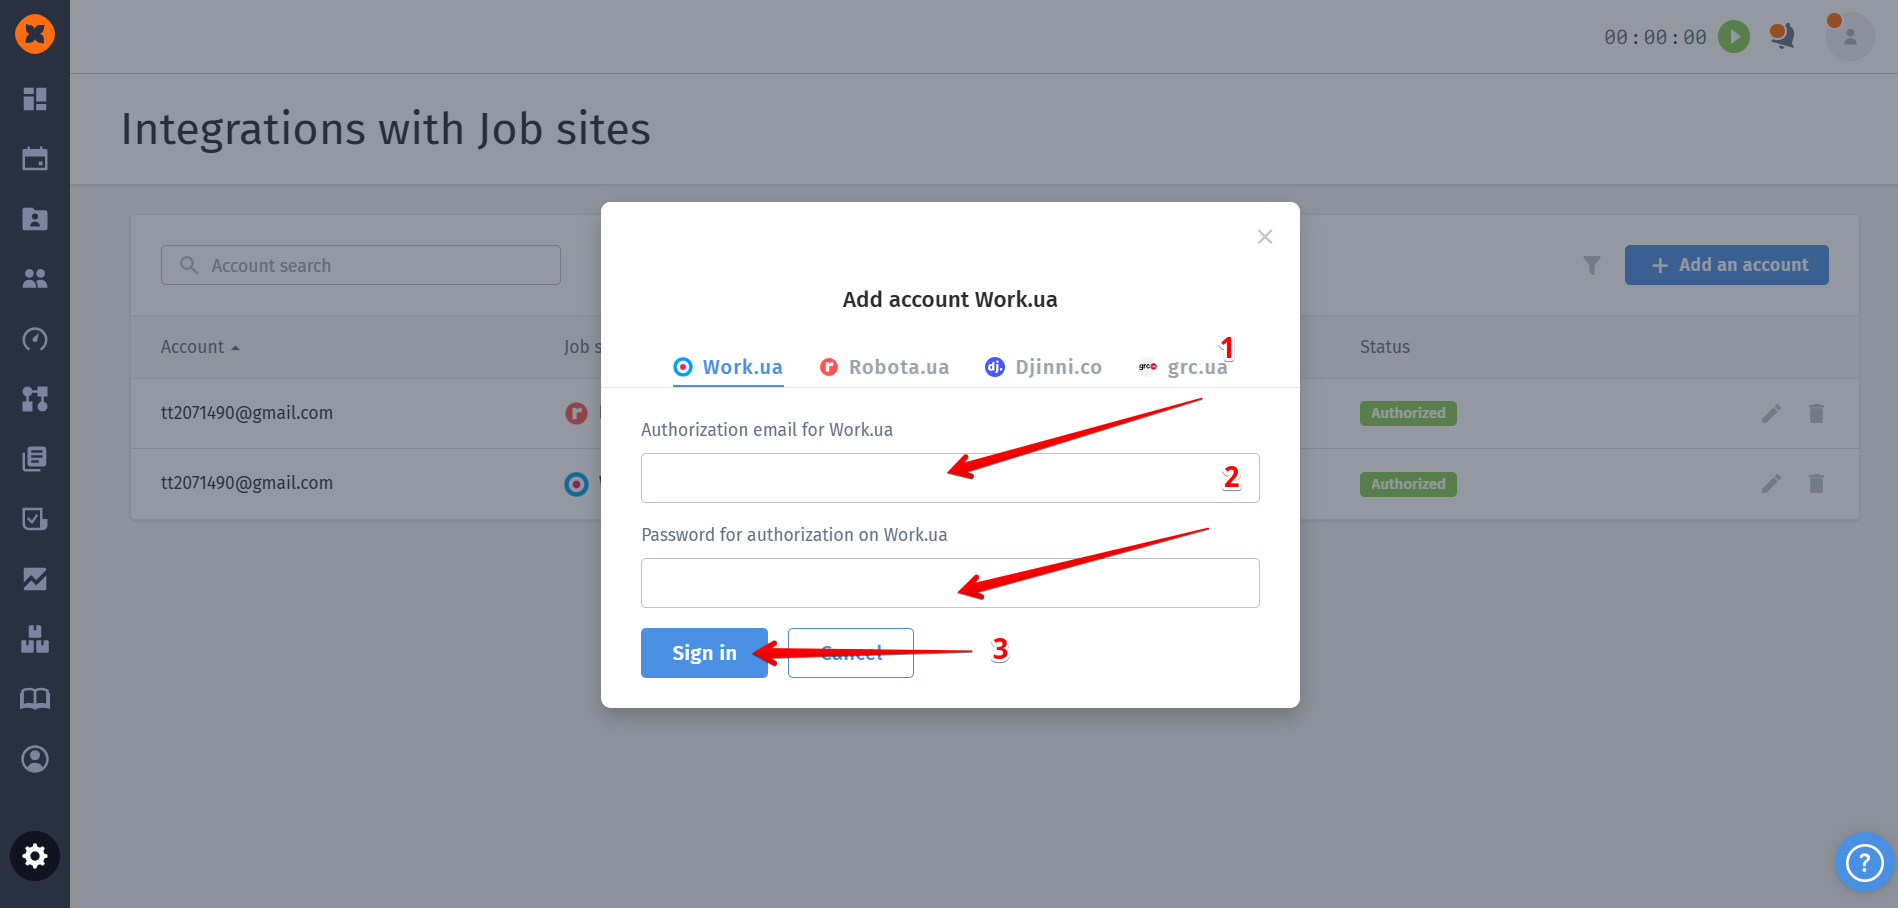
Task: Click the Integrations with Job sites heading
Action: pos(386,129)
